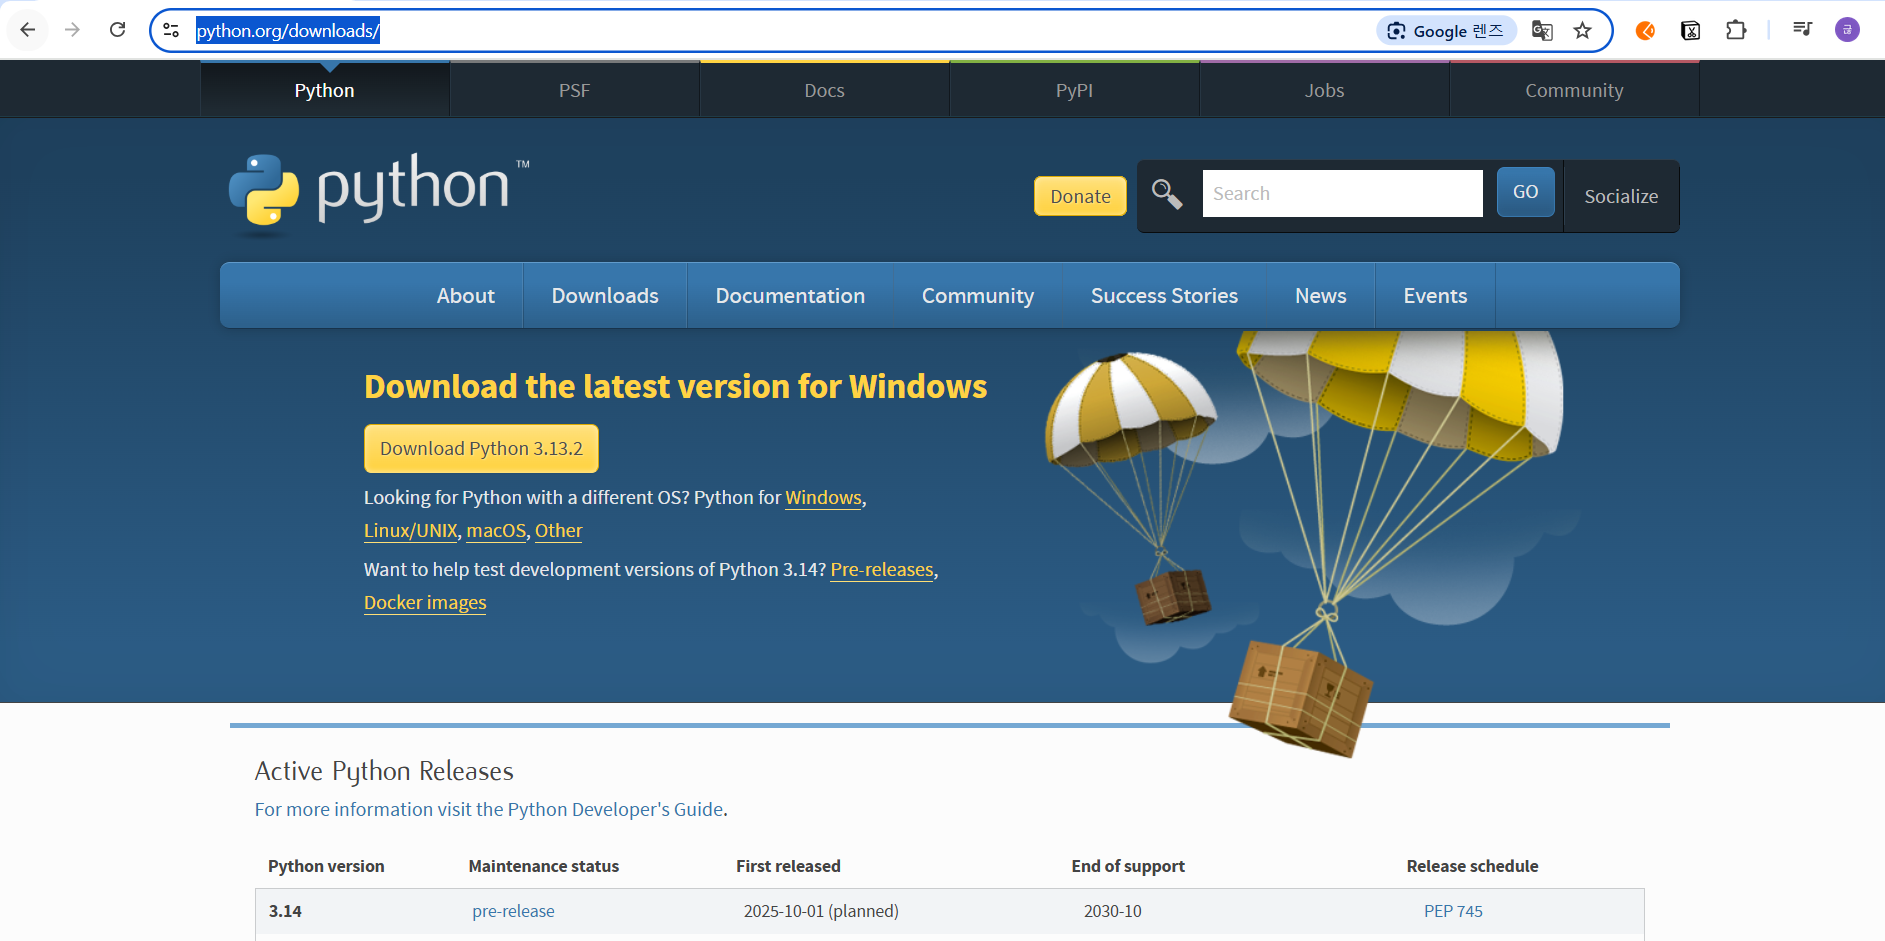Open the News navigation menu
Screen dimensions: 1885x941
(1321, 296)
